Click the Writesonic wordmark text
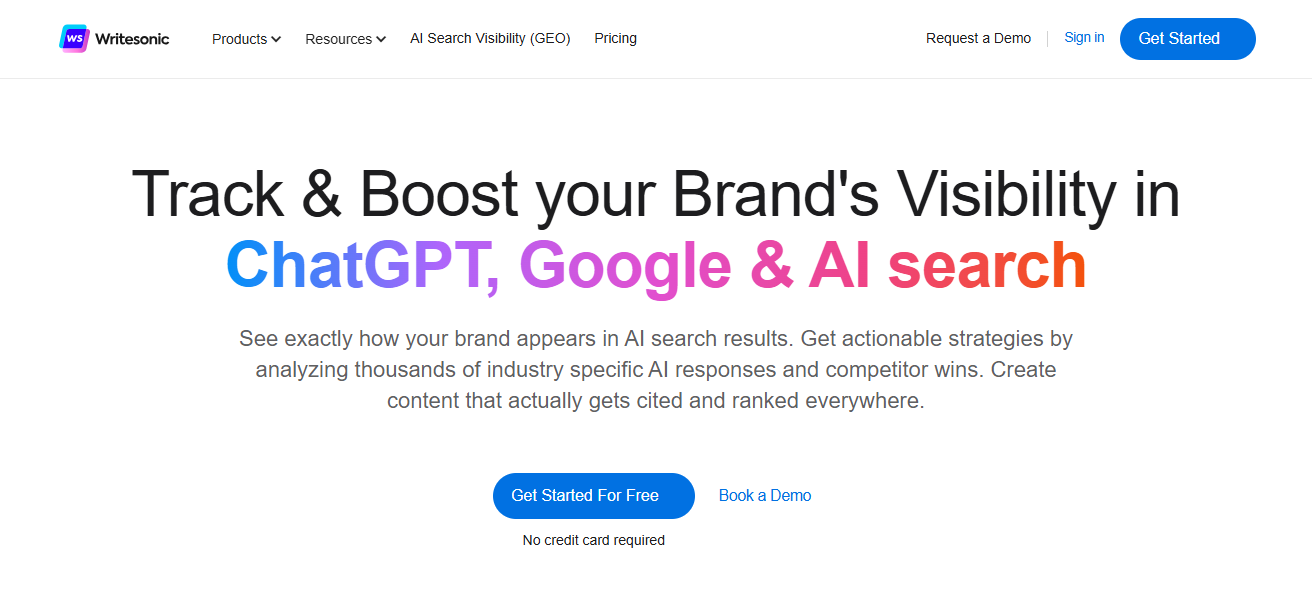Screen dimensions: 1312x599 coord(132,39)
